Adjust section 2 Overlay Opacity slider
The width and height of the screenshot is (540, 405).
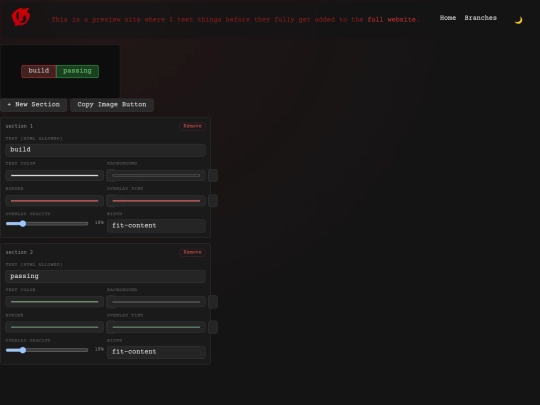coord(47,350)
